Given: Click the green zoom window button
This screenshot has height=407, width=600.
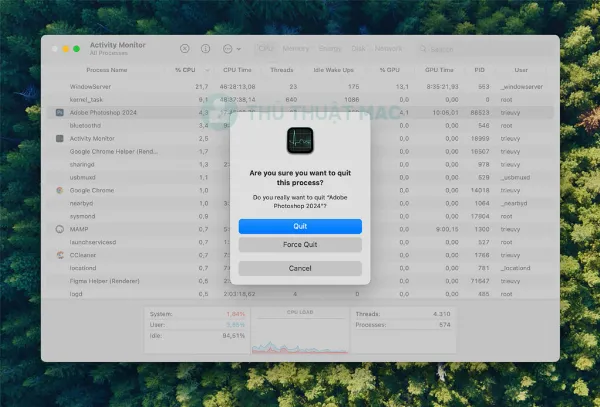Looking at the screenshot, I should (x=77, y=49).
